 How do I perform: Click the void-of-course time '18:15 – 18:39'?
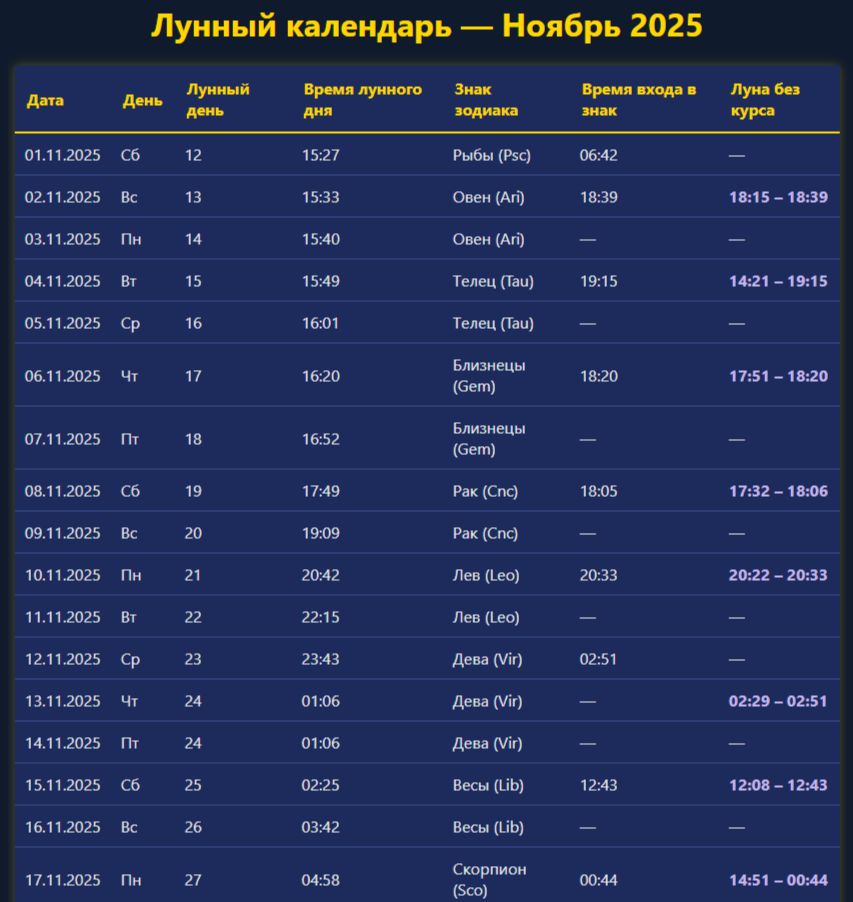[779, 197]
